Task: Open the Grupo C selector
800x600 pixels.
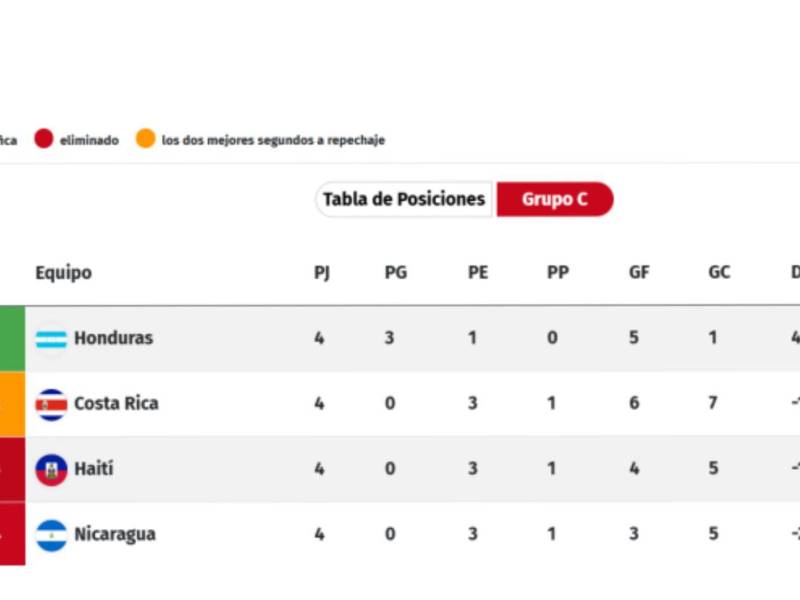Action: click(x=555, y=199)
